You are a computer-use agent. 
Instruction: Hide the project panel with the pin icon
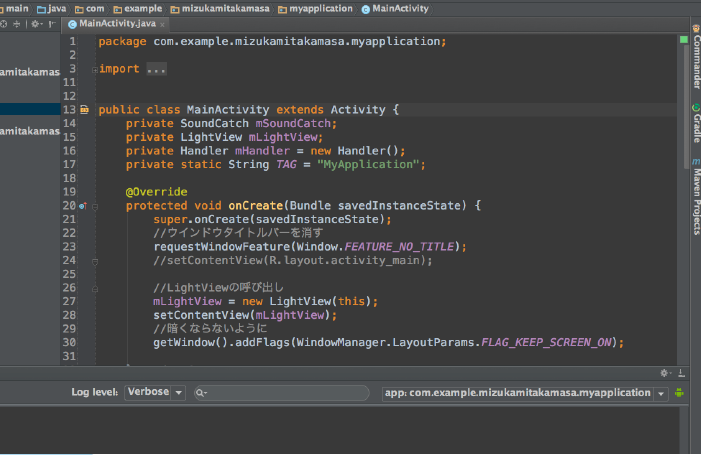52,24
